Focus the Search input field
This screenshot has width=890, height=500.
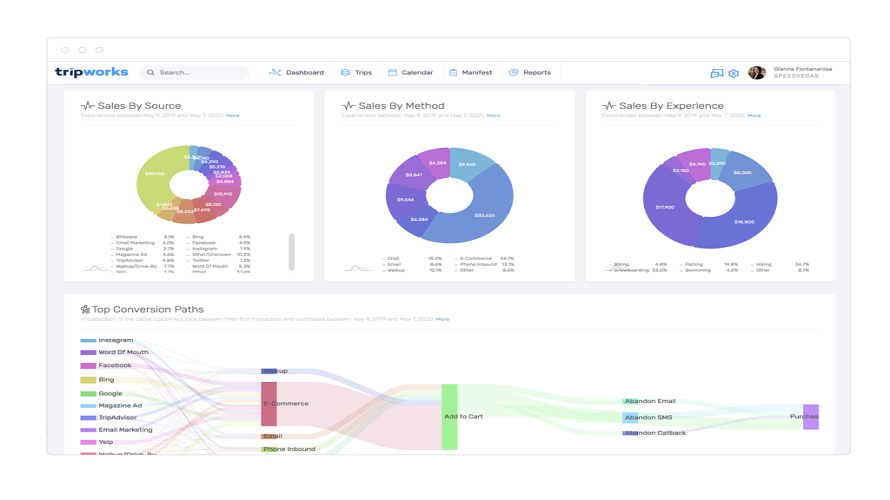194,73
